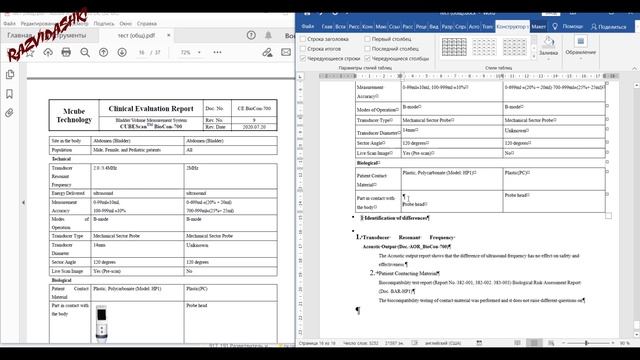This screenshot has width=640, height=360.
Task: Open Acrobat zoom percentage dropdown
Action: [x=199, y=53]
